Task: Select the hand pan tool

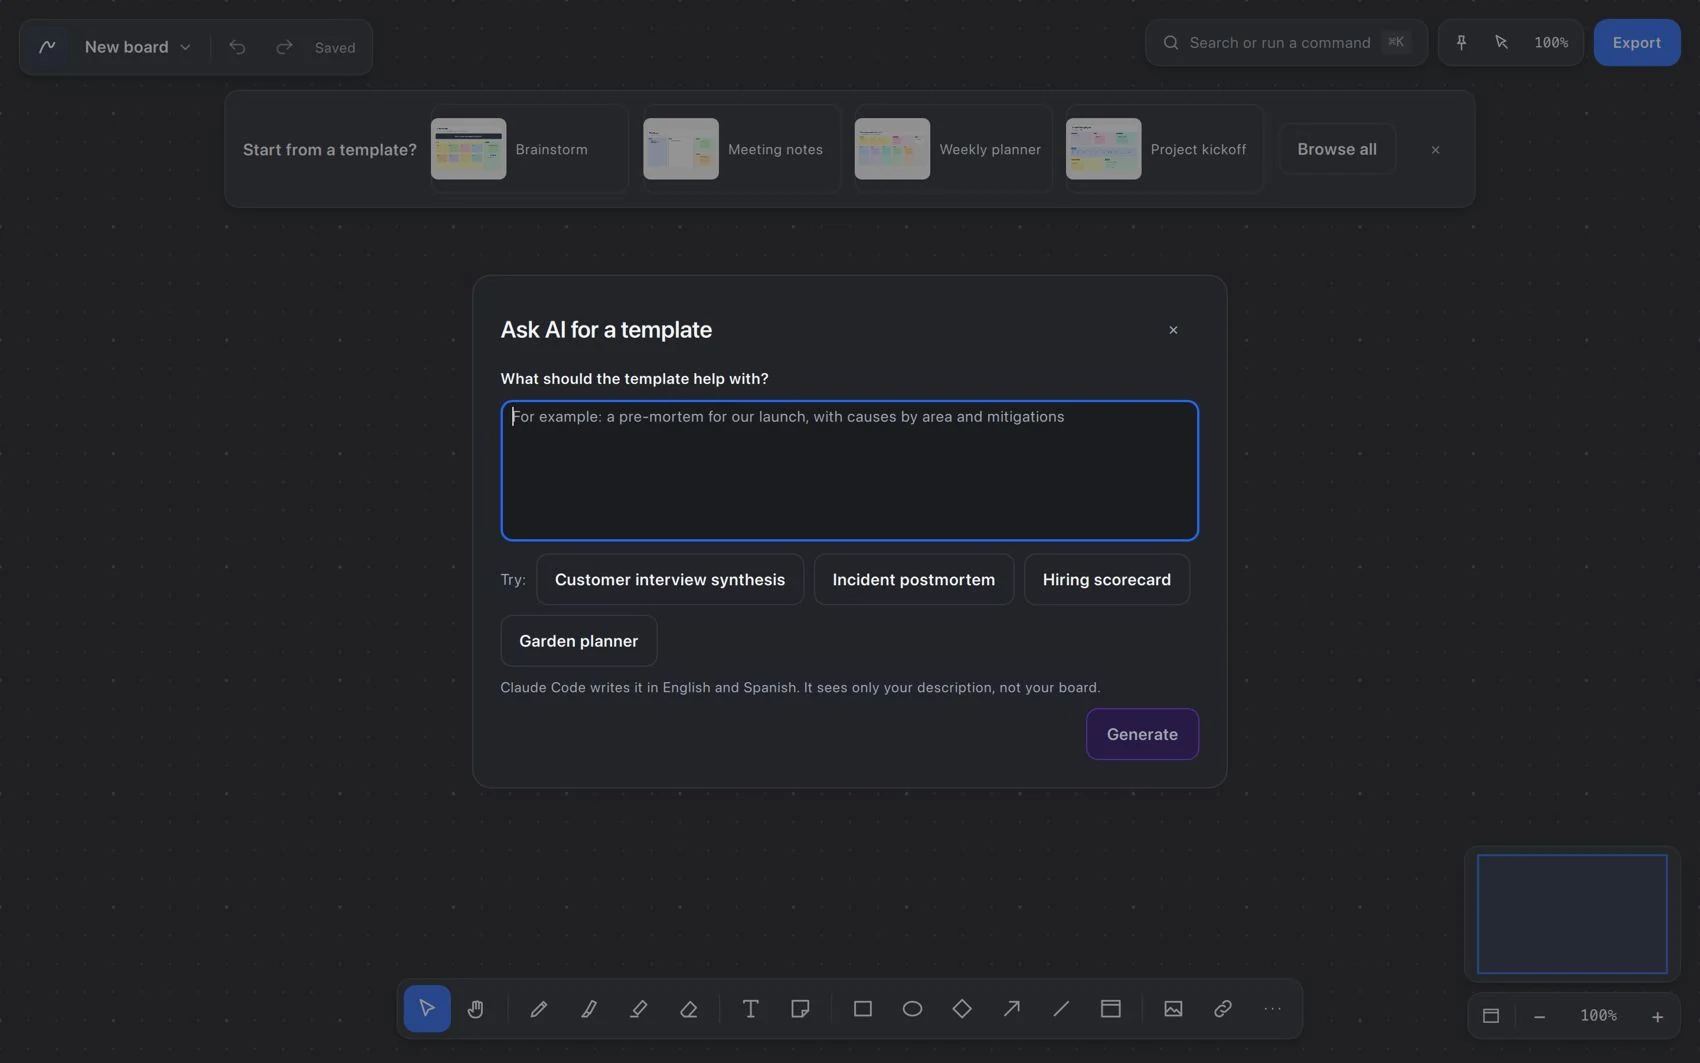Action: (476, 1008)
